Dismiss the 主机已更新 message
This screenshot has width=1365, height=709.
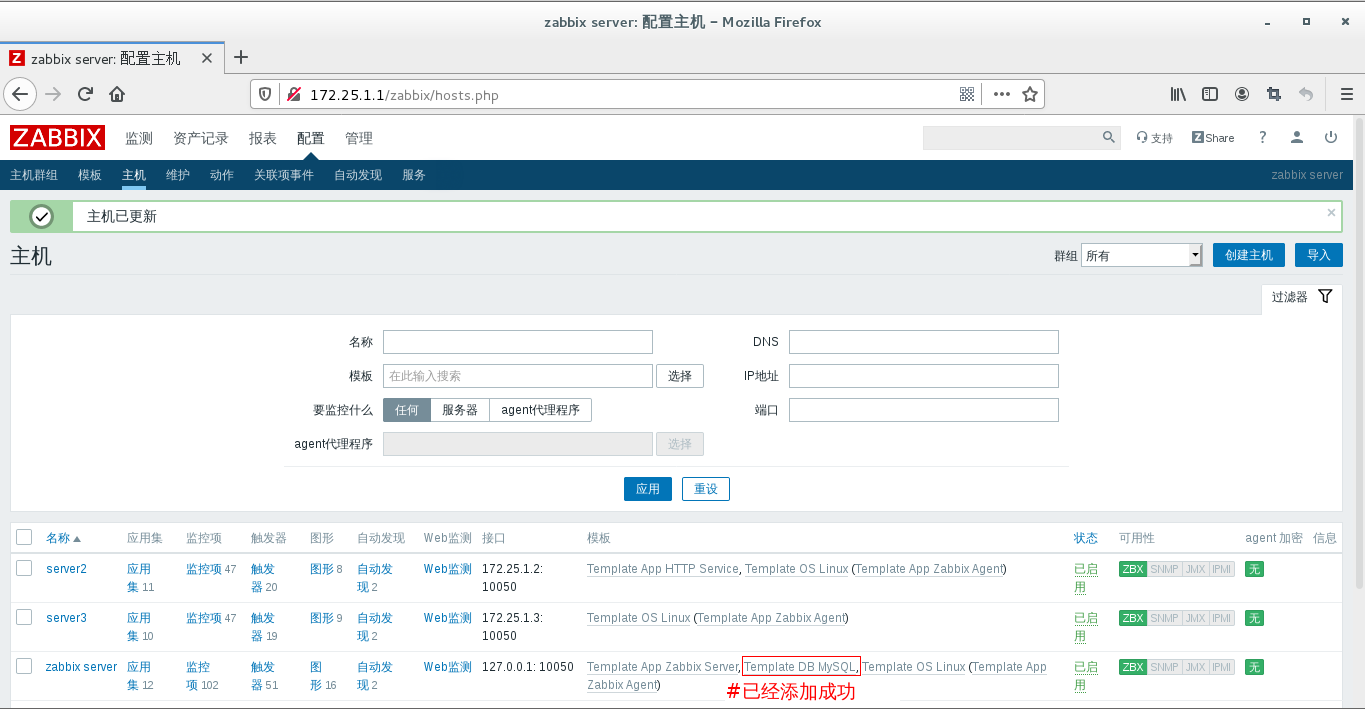[x=1331, y=212]
